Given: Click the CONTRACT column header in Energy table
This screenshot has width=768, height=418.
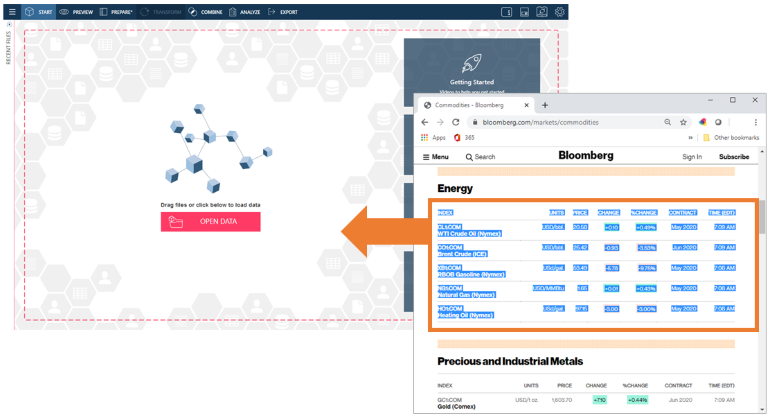Looking at the screenshot, I should tap(683, 213).
